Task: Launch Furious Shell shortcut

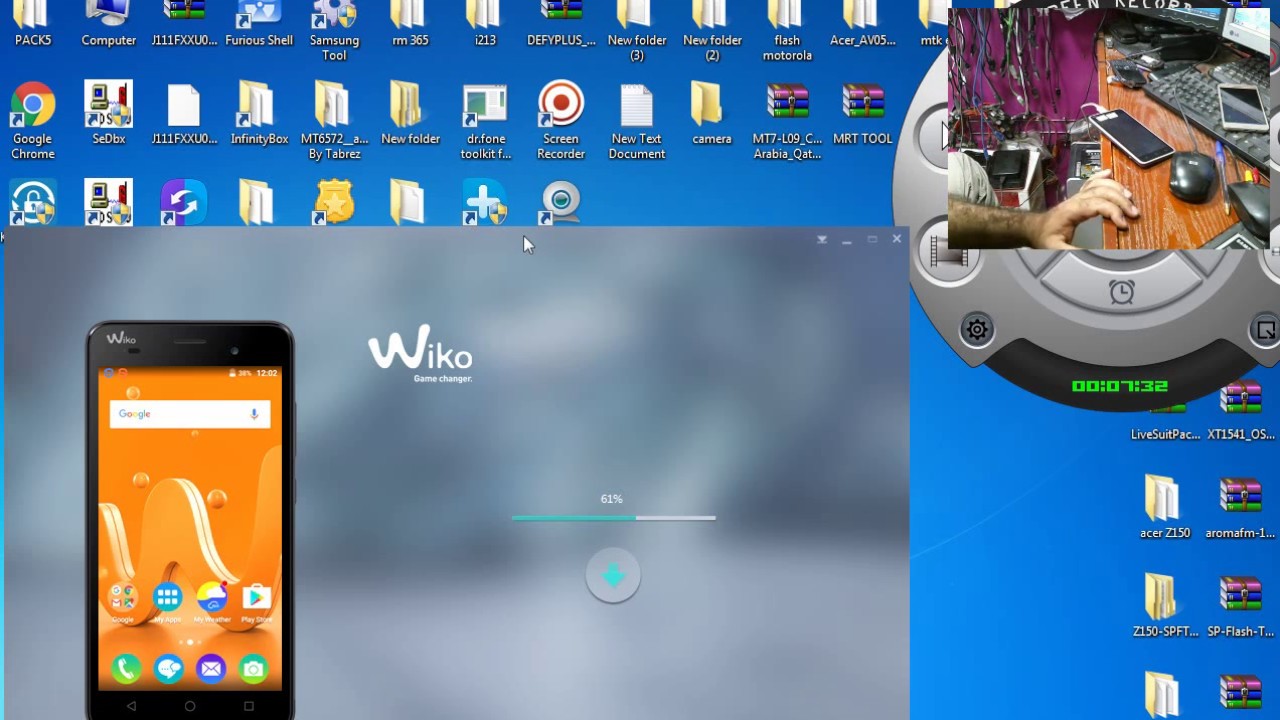Action: click(259, 24)
